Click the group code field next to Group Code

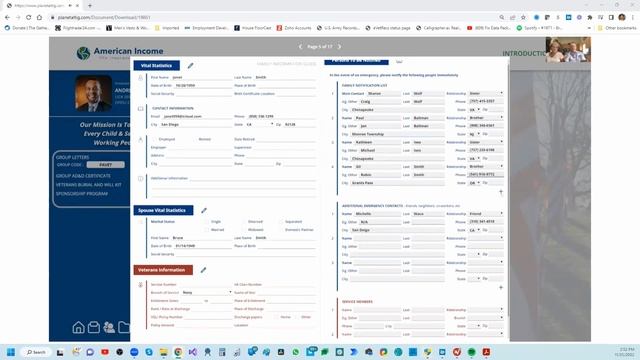click(106, 164)
